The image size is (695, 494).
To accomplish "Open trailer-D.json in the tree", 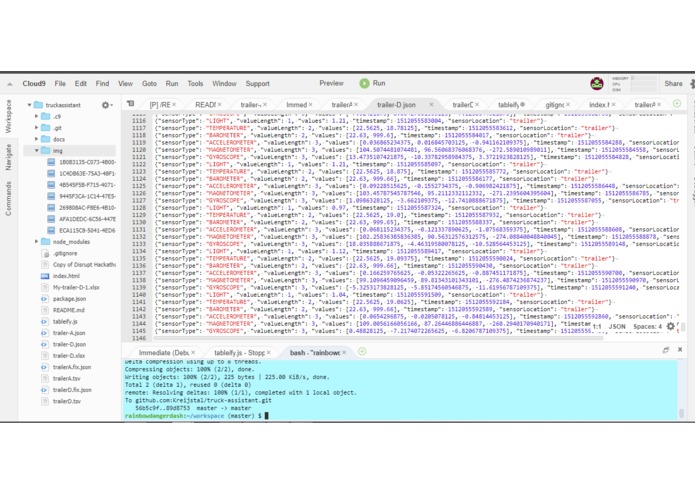I will pyautogui.click(x=69, y=344).
